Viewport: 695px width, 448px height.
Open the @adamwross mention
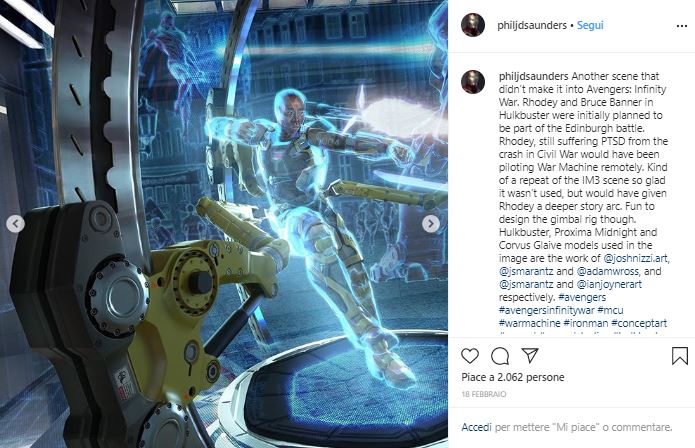pyautogui.click(x=608, y=271)
